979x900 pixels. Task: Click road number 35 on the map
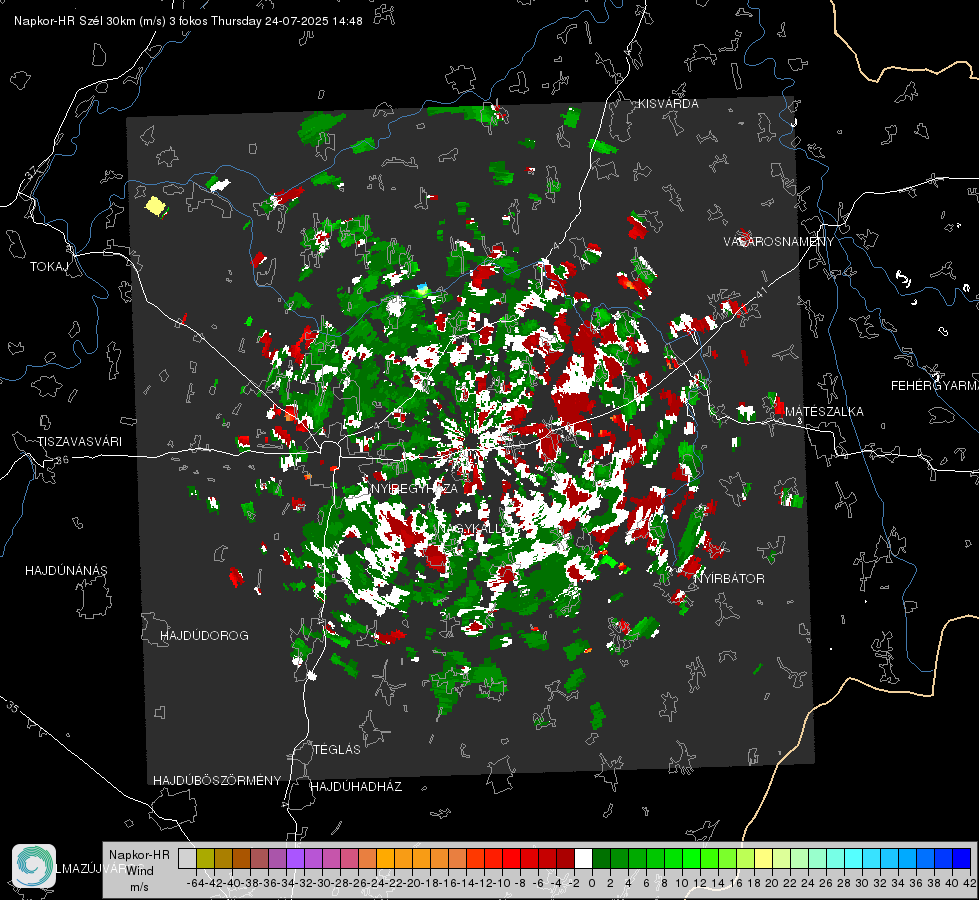click(13, 707)
